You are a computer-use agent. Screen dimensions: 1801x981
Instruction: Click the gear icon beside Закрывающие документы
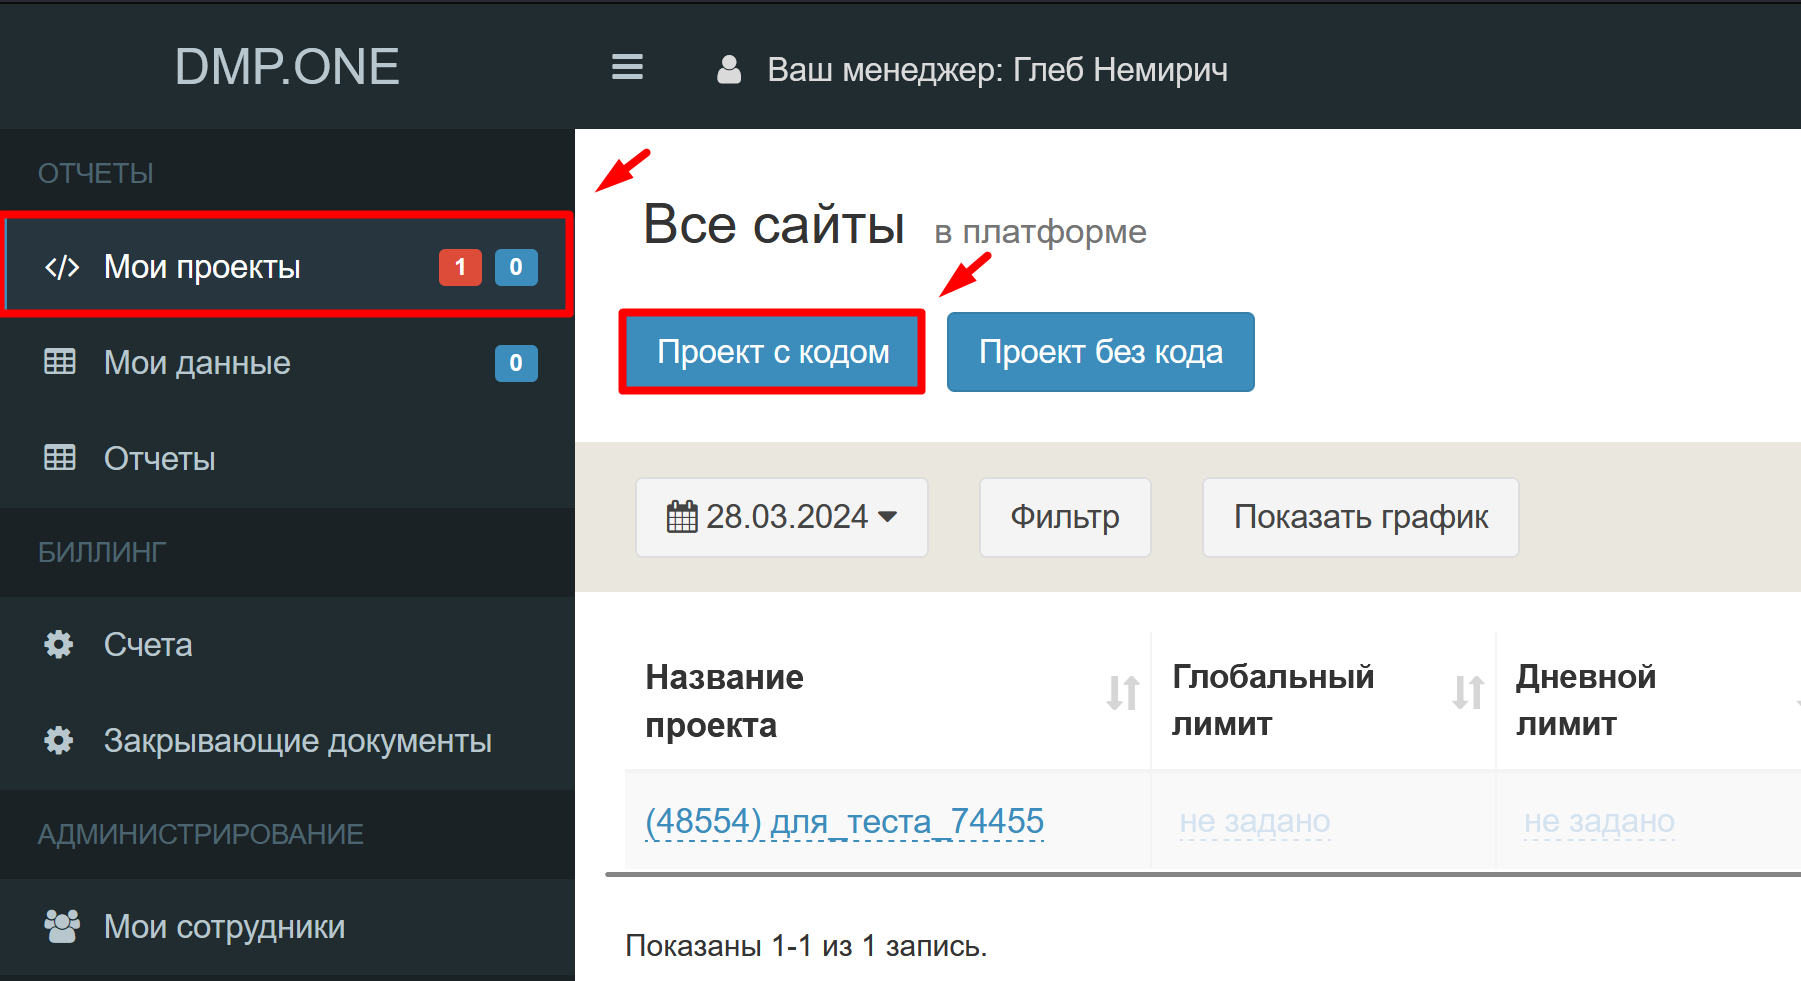point(59,740)
